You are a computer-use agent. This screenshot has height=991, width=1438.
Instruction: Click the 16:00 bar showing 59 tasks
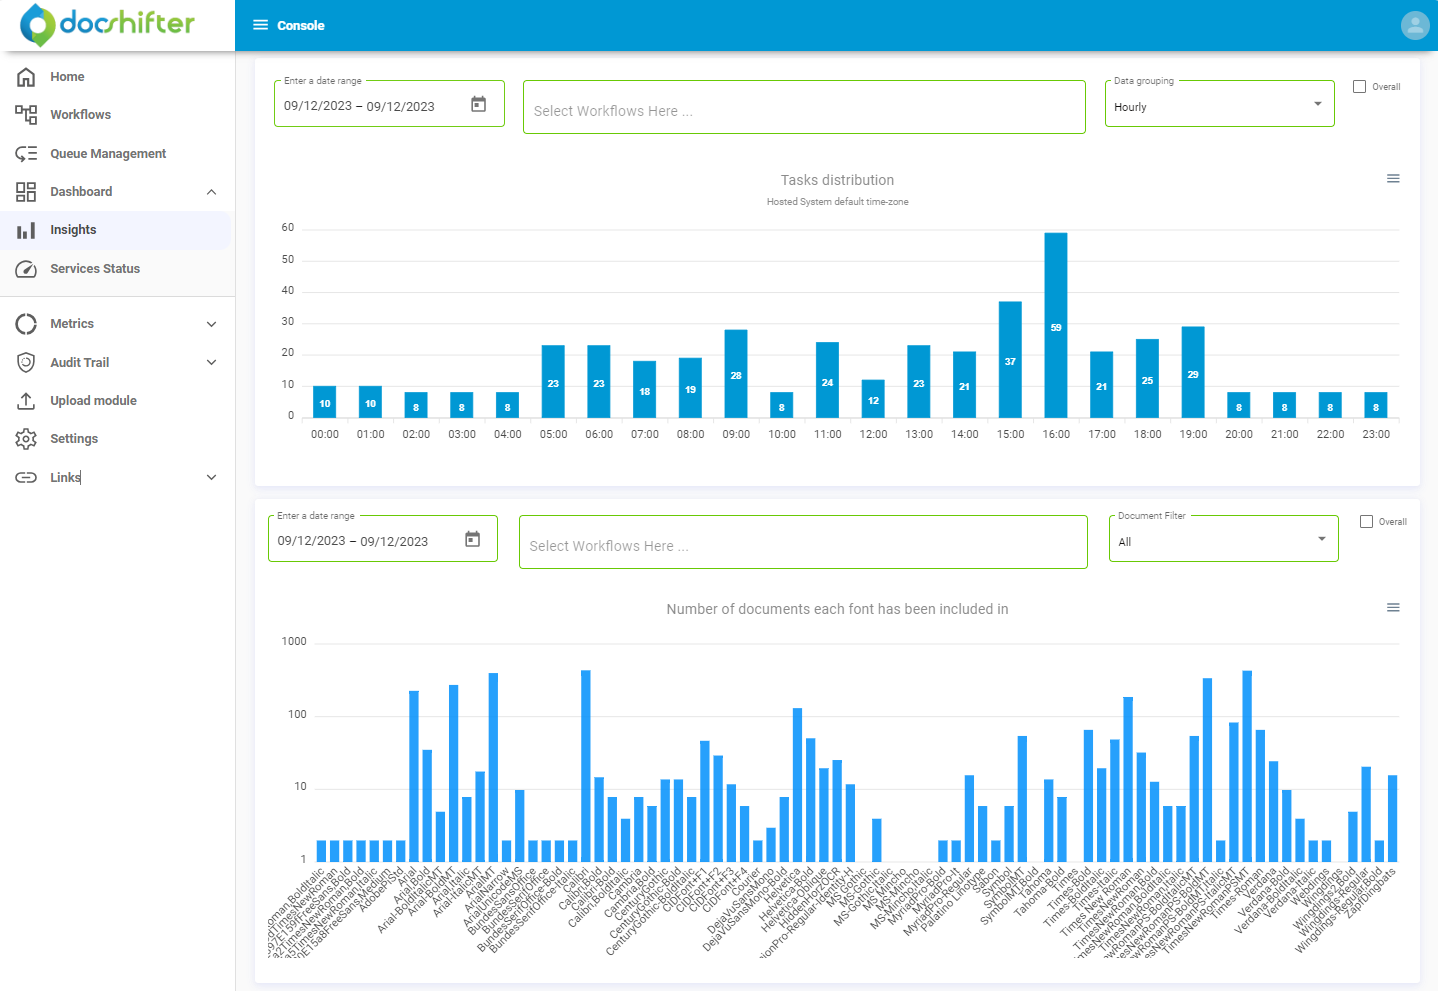(1055, 325)
